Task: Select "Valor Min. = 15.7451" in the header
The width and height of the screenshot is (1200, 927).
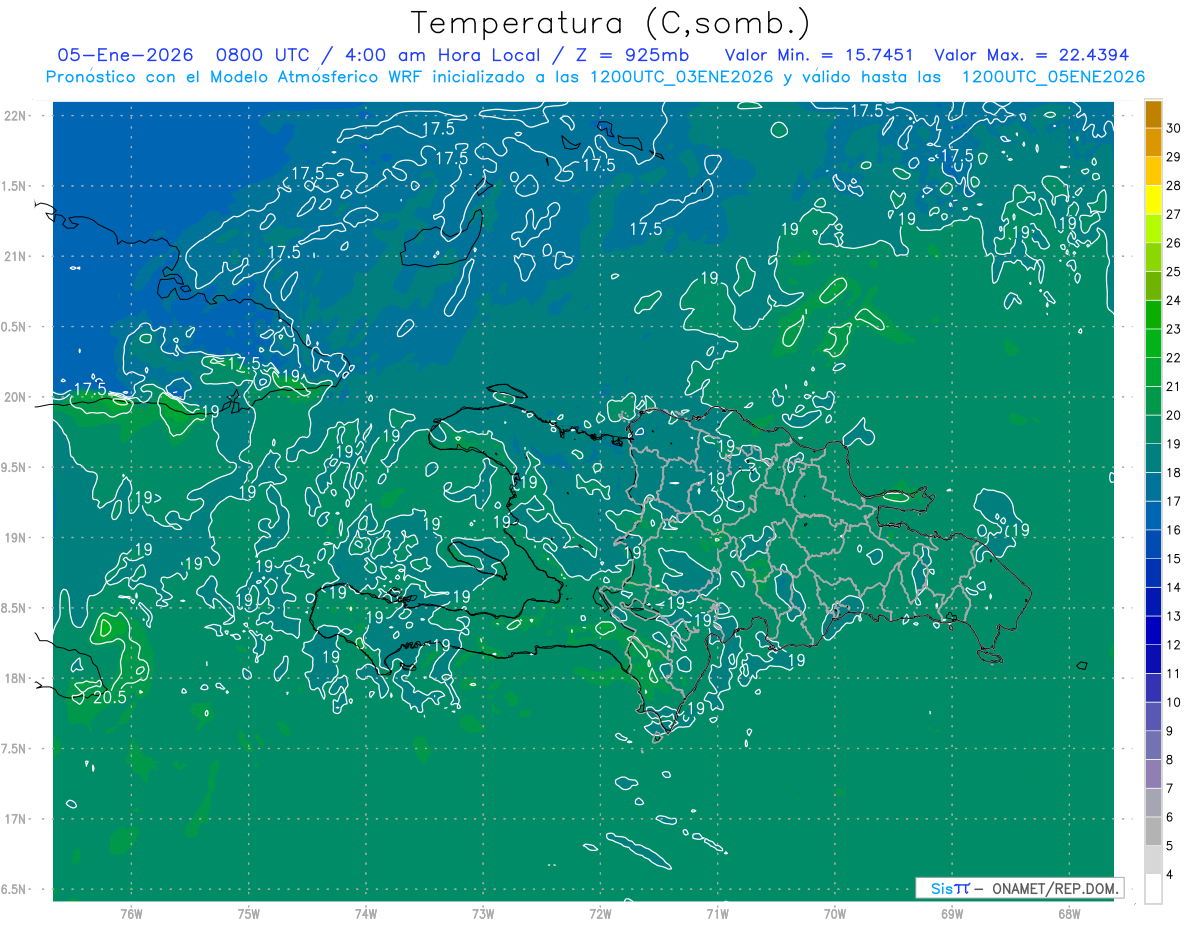Action: pyautogui.click(x=820, y=55)
